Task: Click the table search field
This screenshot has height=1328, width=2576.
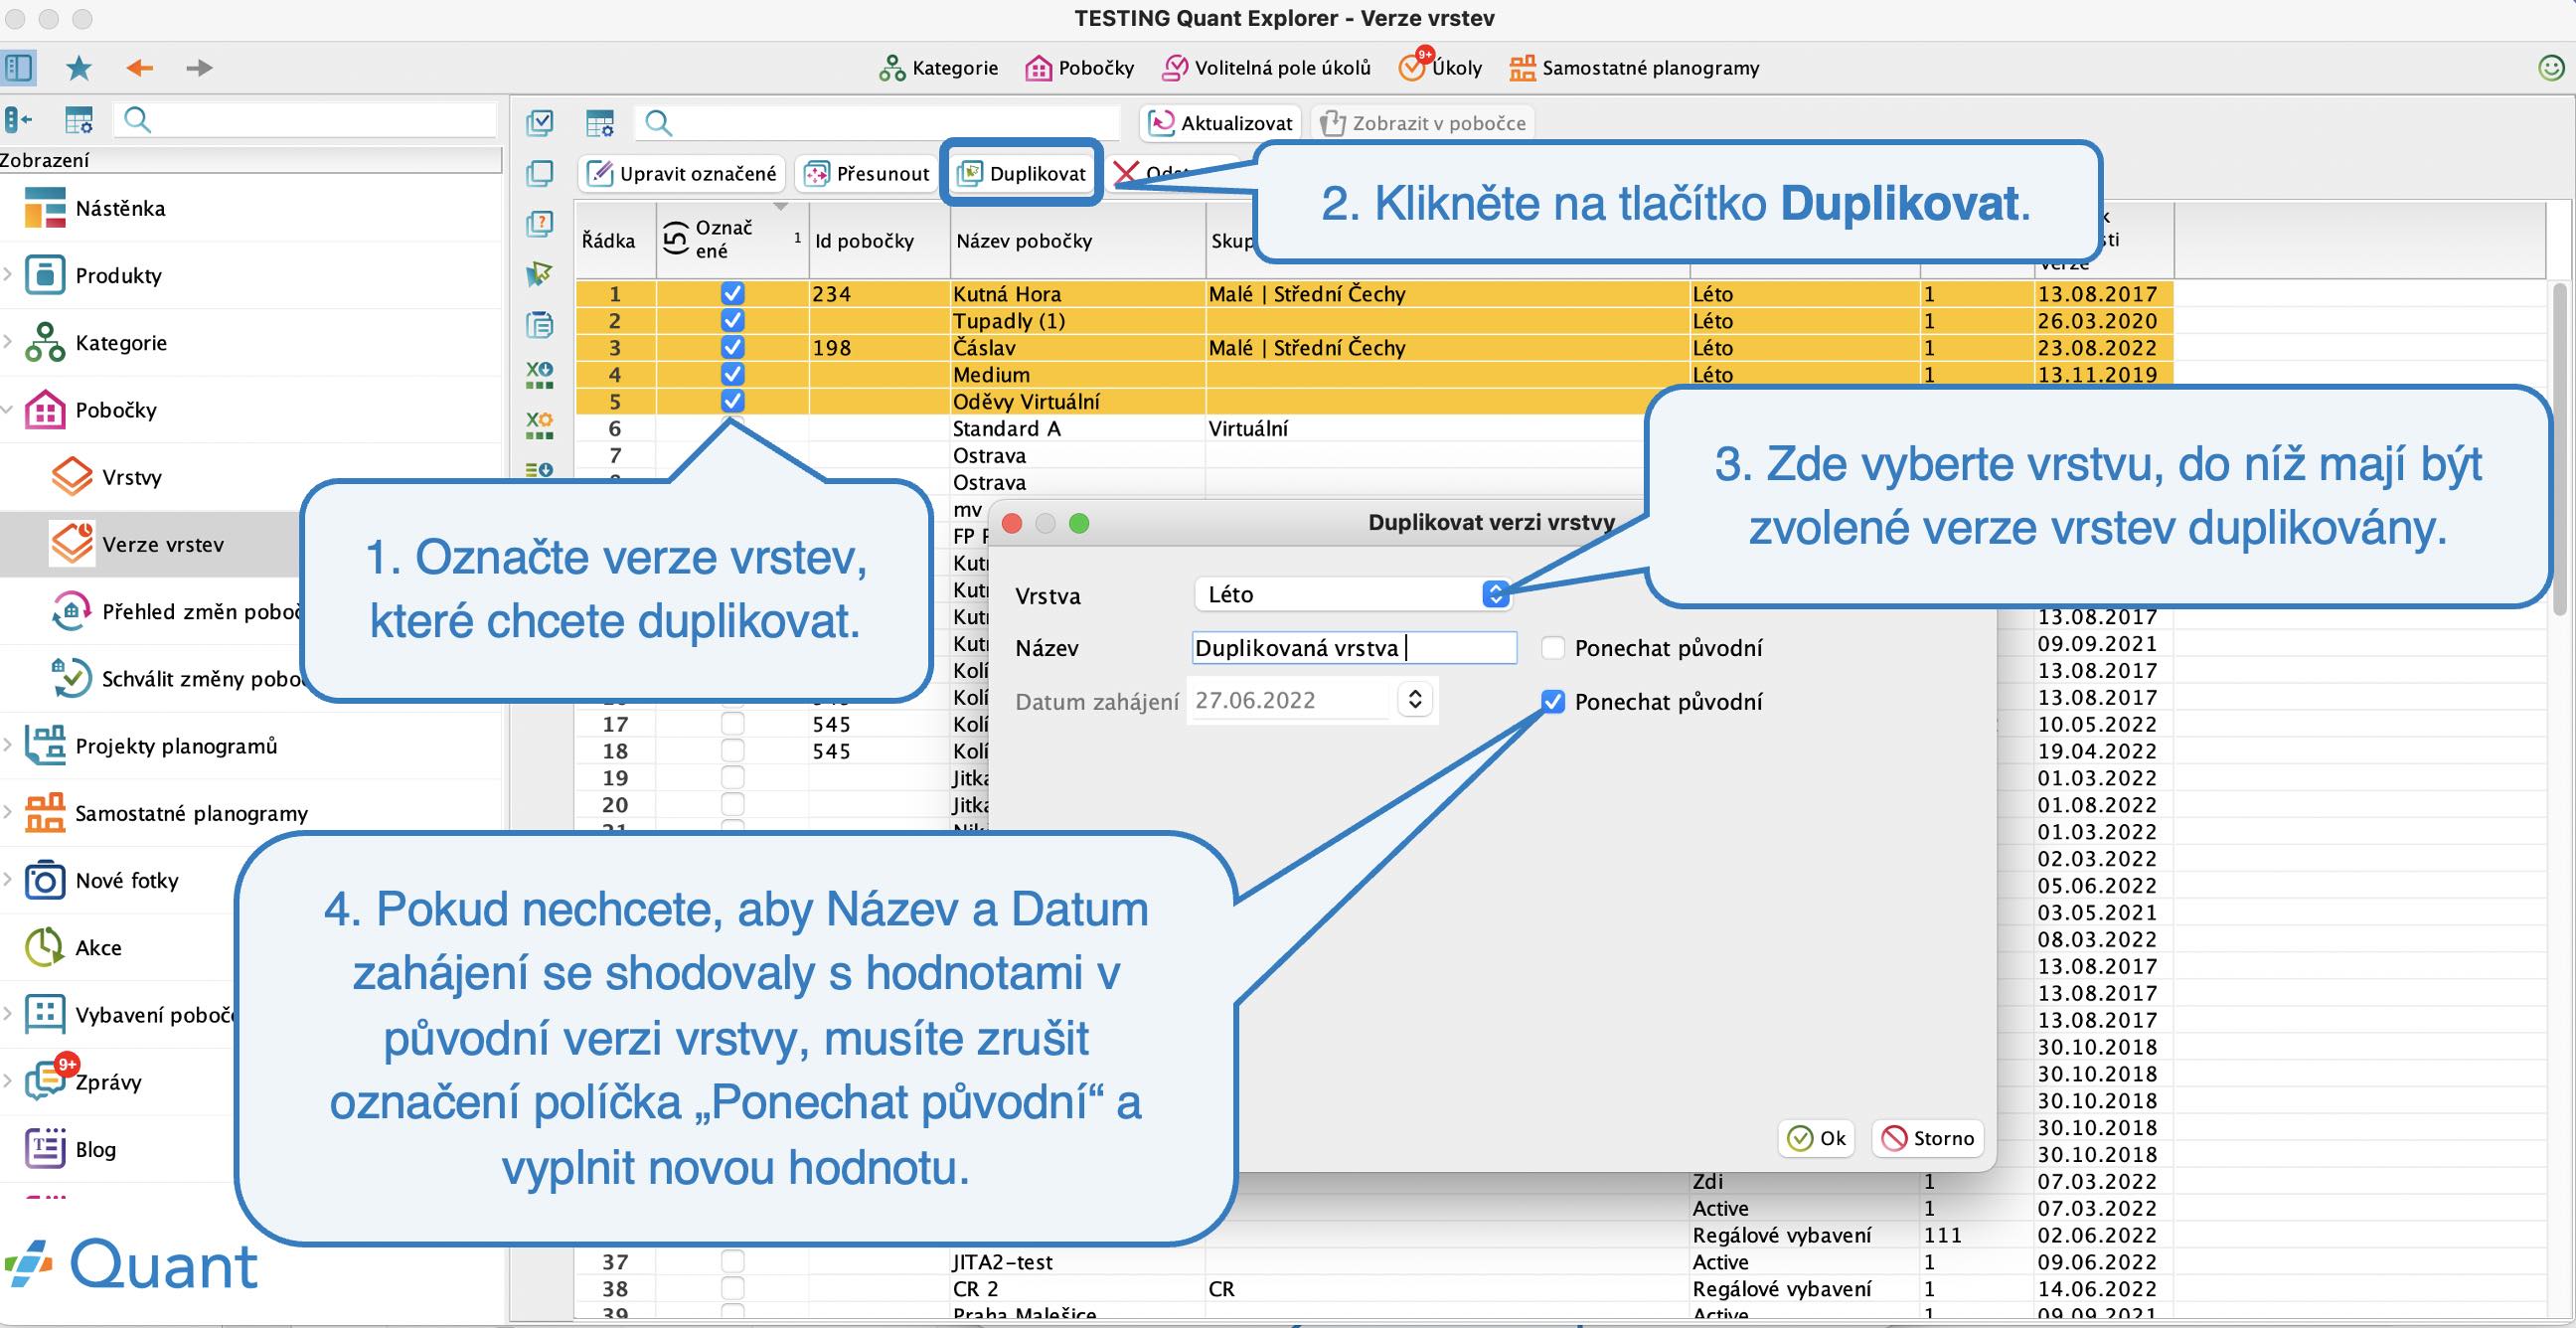Action: [x=878, y=123]
